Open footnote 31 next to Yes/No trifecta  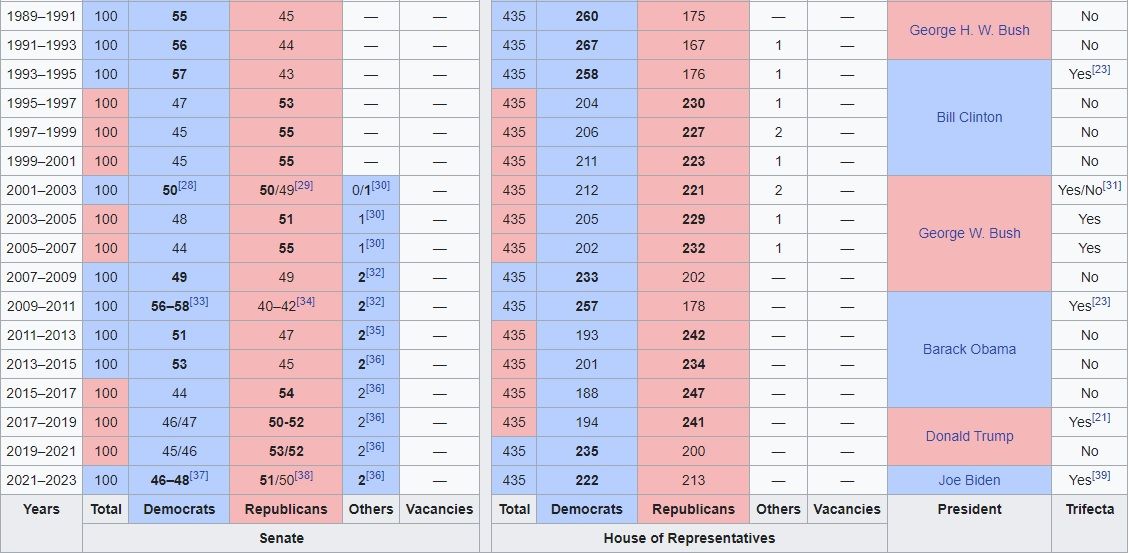click(1112, 186)
